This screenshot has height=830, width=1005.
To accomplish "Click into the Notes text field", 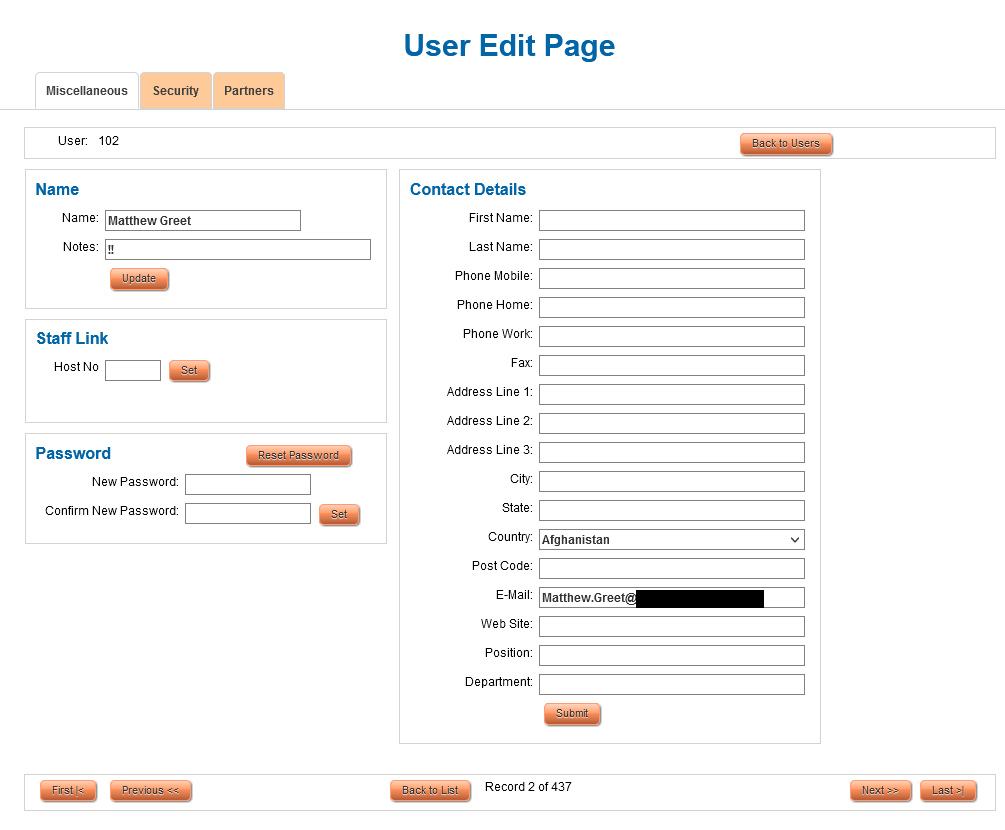I will click(238, 250).
